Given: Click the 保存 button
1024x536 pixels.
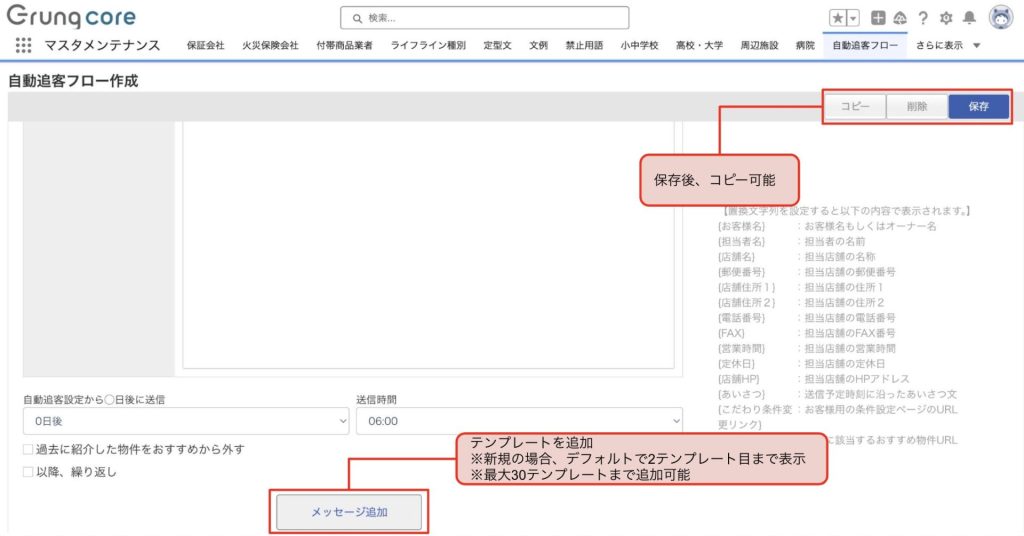Looking at the screenshot, I should (x=978, y=107).
